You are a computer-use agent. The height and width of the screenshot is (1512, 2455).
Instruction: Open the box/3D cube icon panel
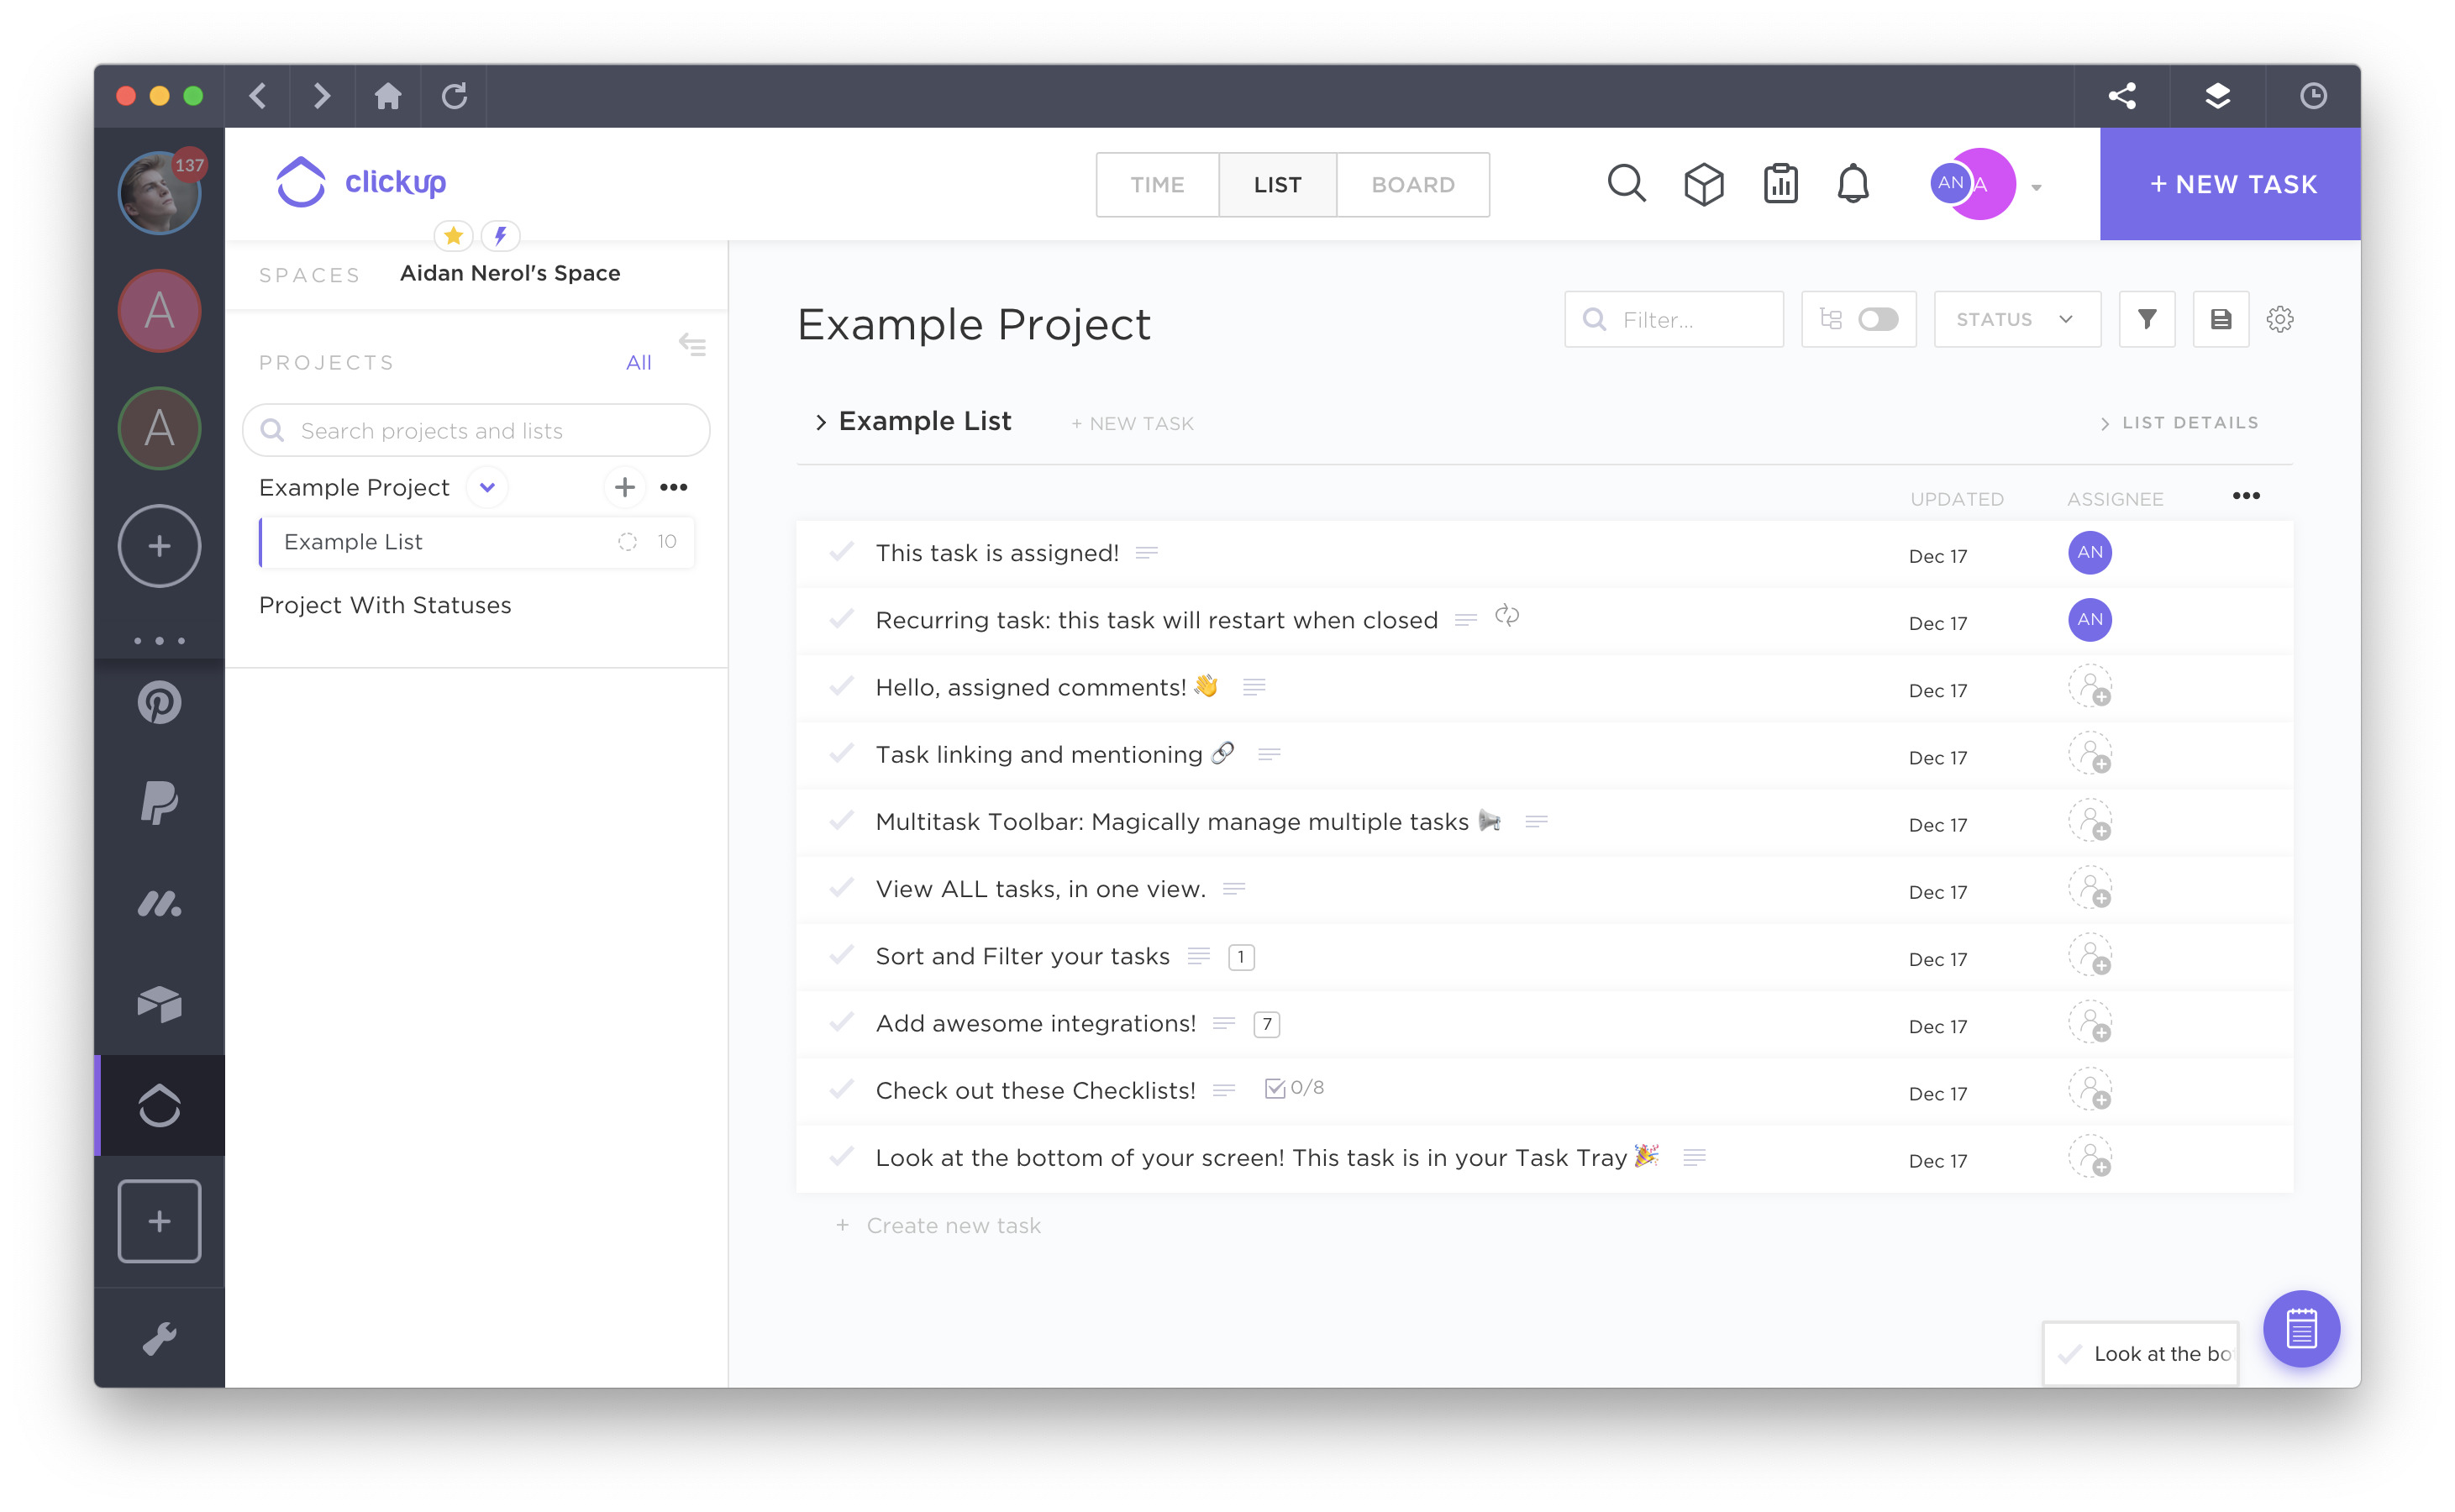coord(1703,182)
